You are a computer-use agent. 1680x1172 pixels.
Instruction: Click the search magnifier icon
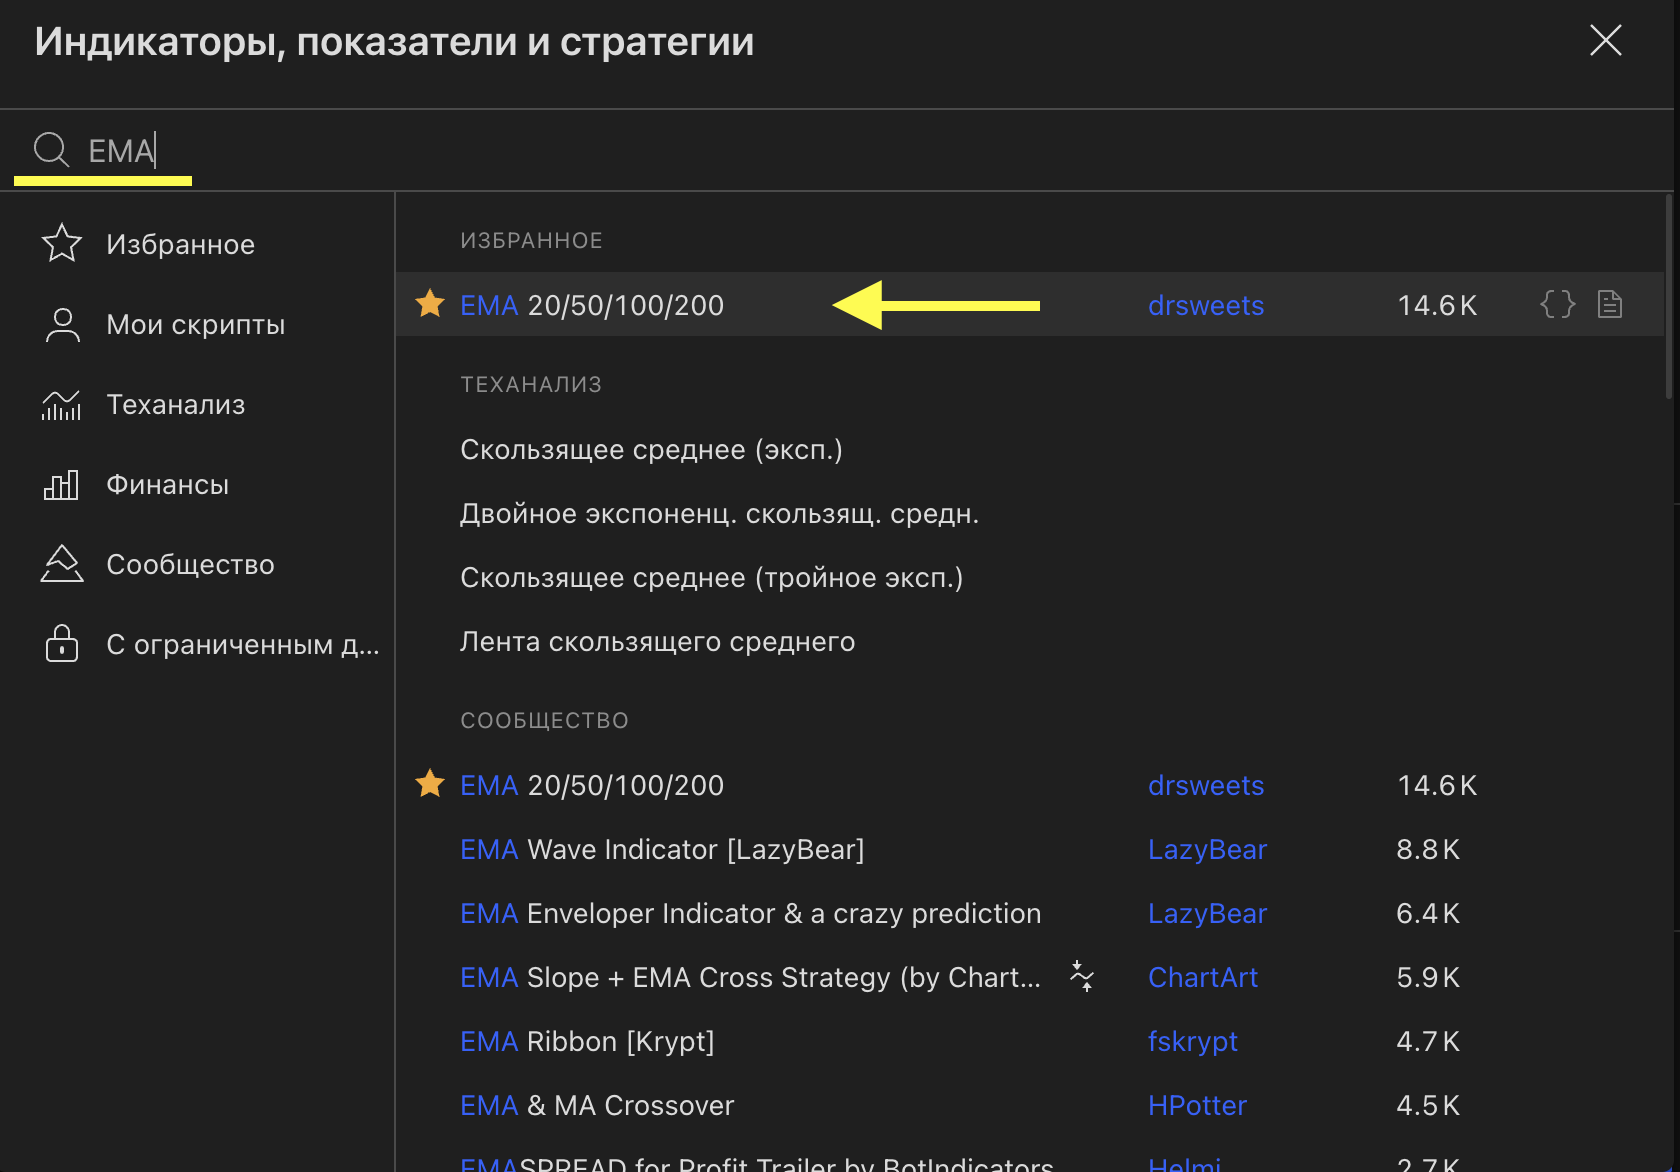click(x=51, y=150)
